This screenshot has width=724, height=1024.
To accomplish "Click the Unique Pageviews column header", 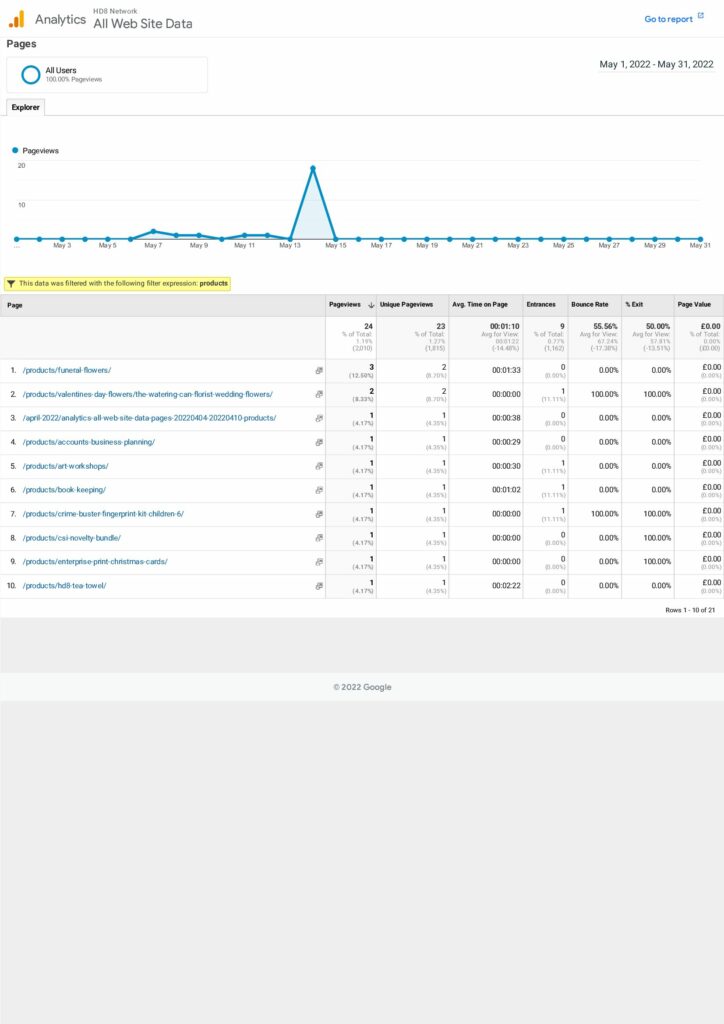I will pos(405,305).
